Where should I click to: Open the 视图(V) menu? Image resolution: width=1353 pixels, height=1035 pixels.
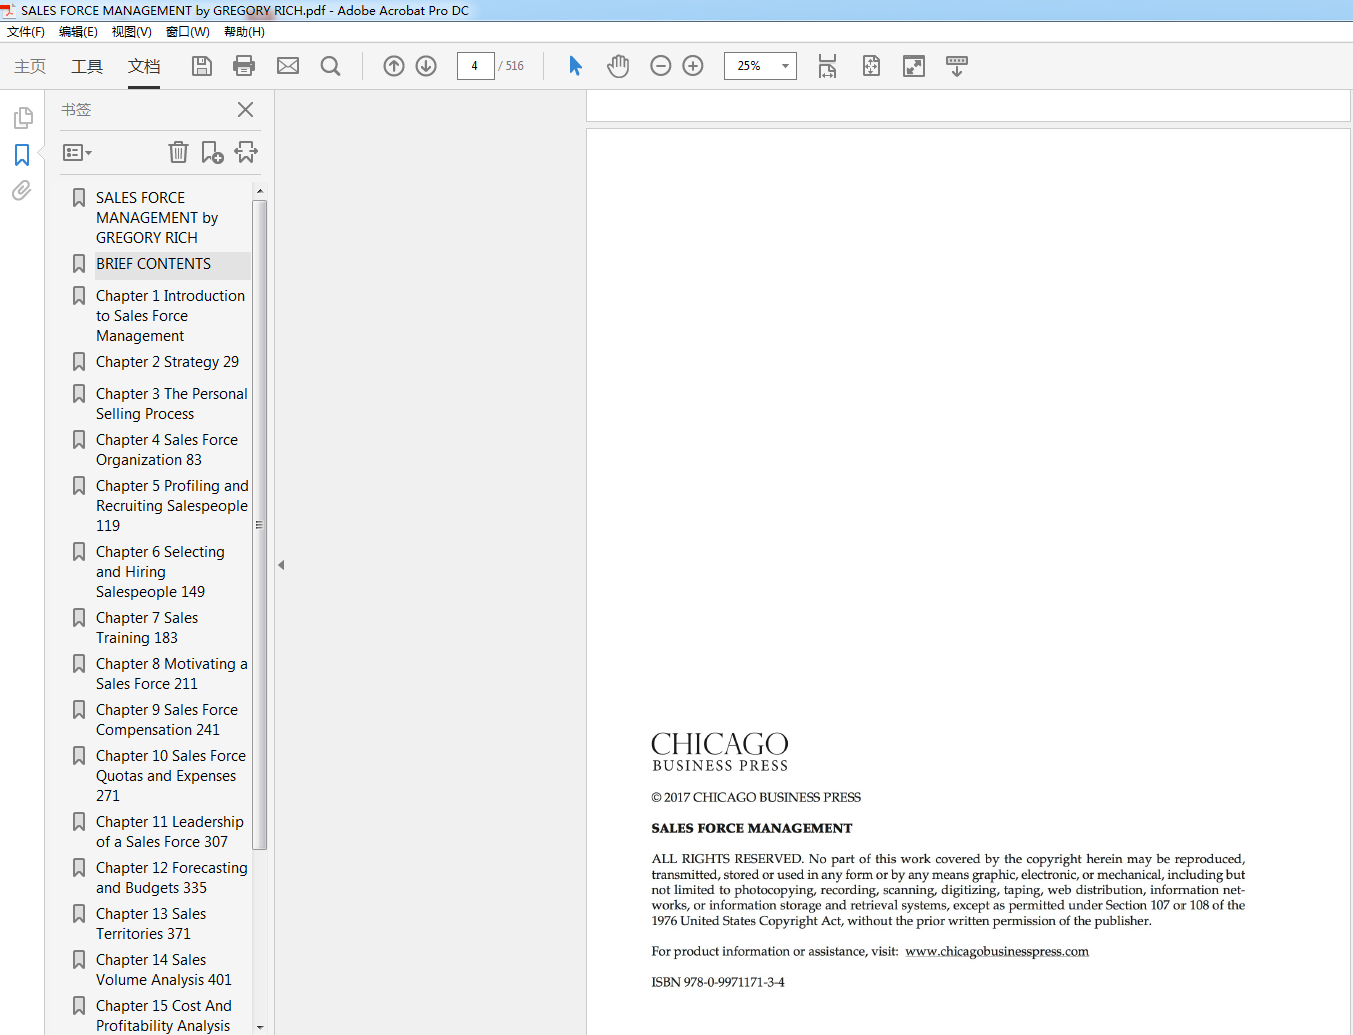click(x=131, y=32)
